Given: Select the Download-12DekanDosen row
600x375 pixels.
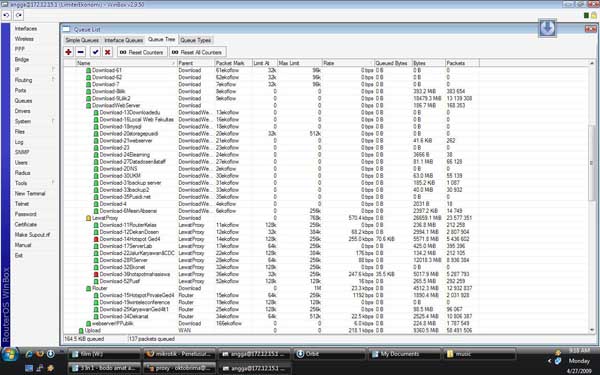Looking at the screenshot, I should [x=271, y=232].
